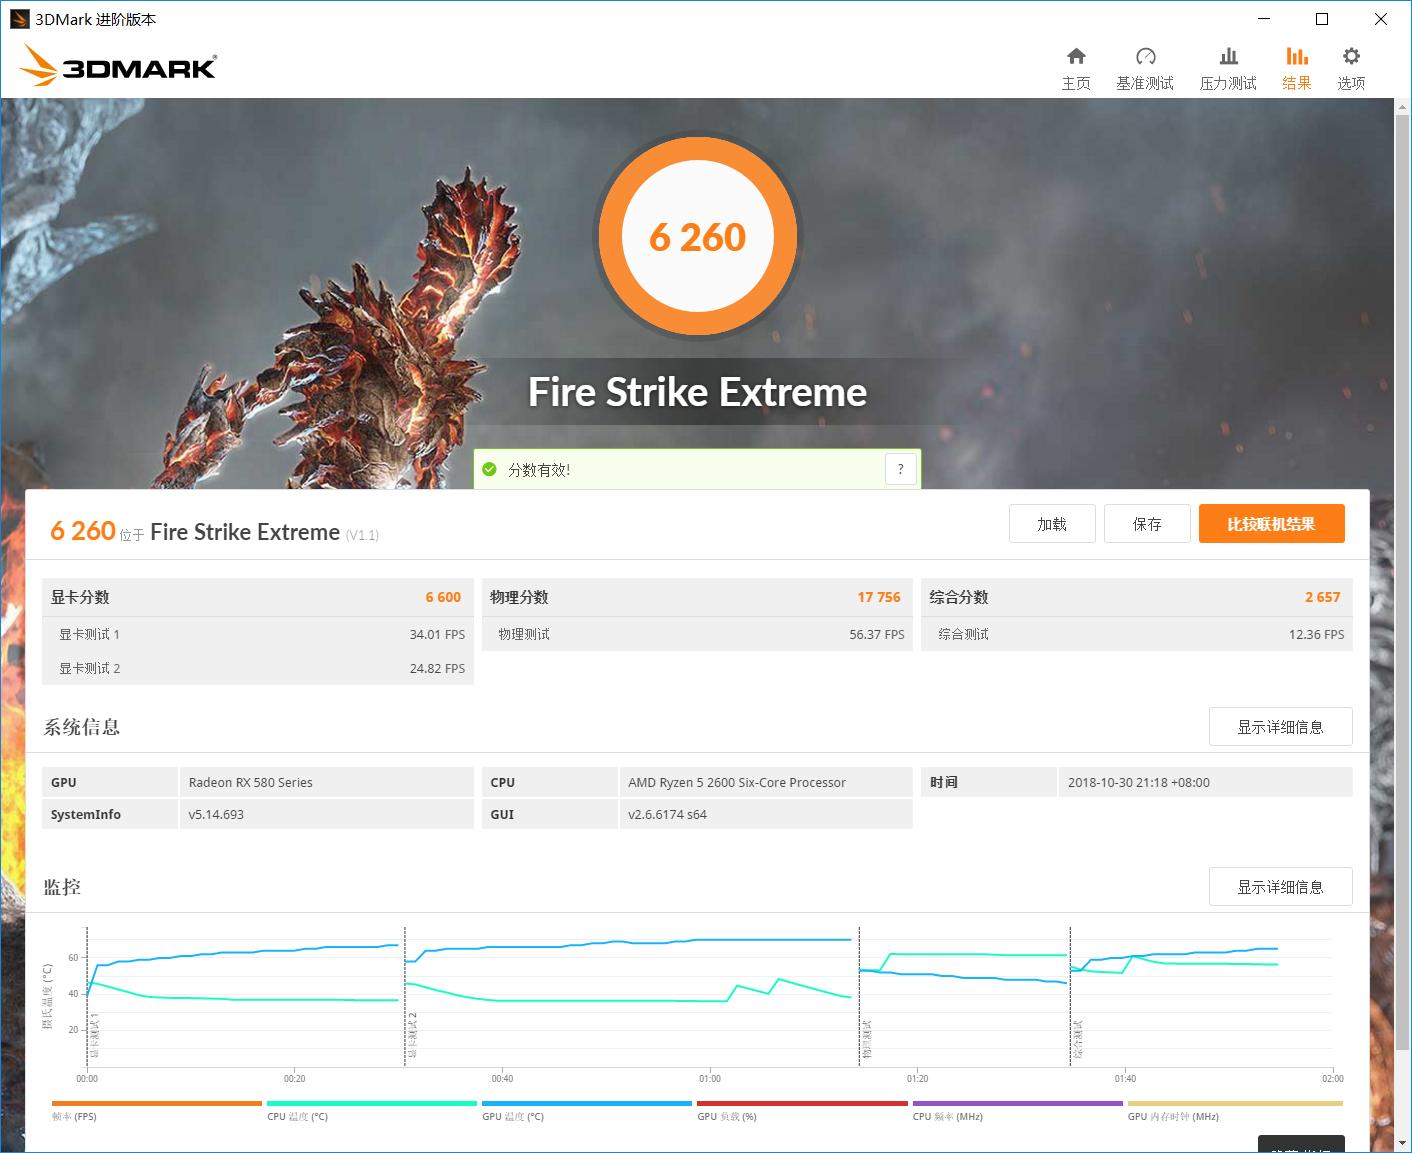
Task: Click the green score-valid checkmark icon
Action: click(x=489, y=468)
